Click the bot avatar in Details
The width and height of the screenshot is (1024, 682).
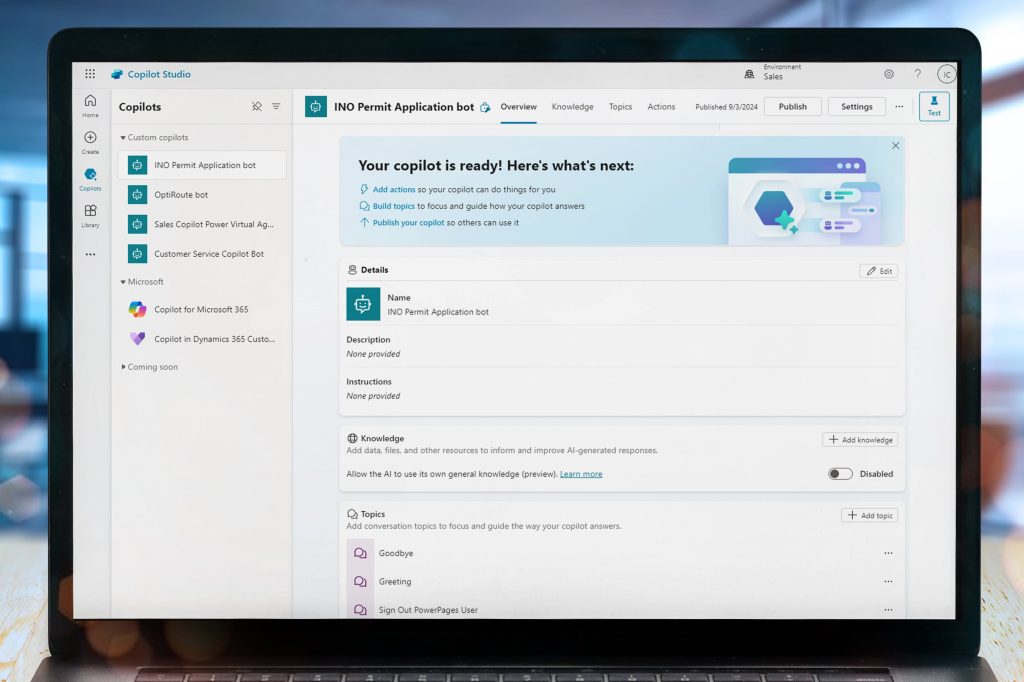pos(363,304)
